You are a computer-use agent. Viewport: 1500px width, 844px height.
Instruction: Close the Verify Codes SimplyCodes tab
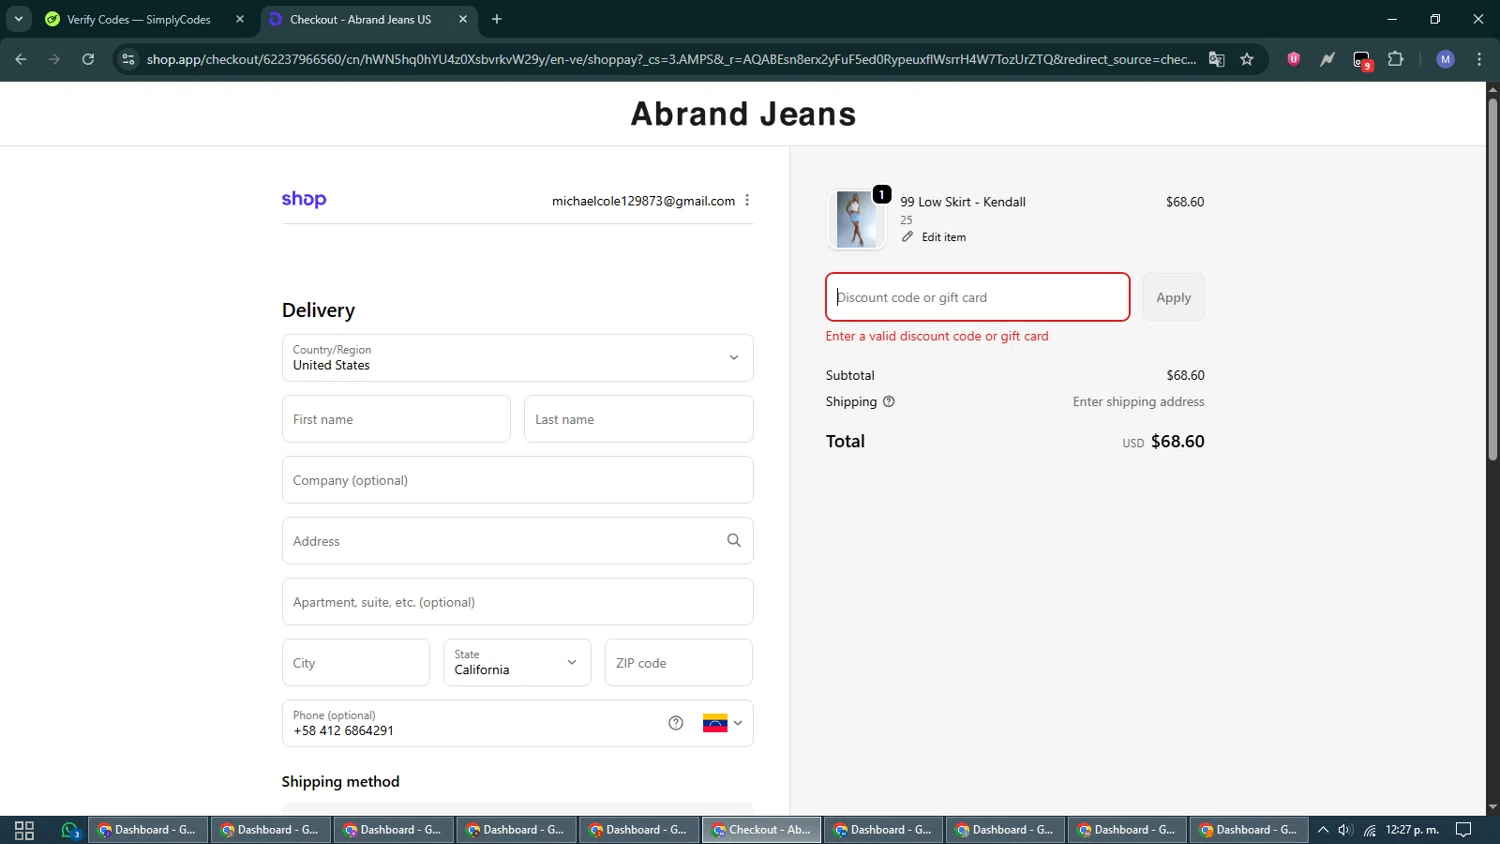point(240,19)
